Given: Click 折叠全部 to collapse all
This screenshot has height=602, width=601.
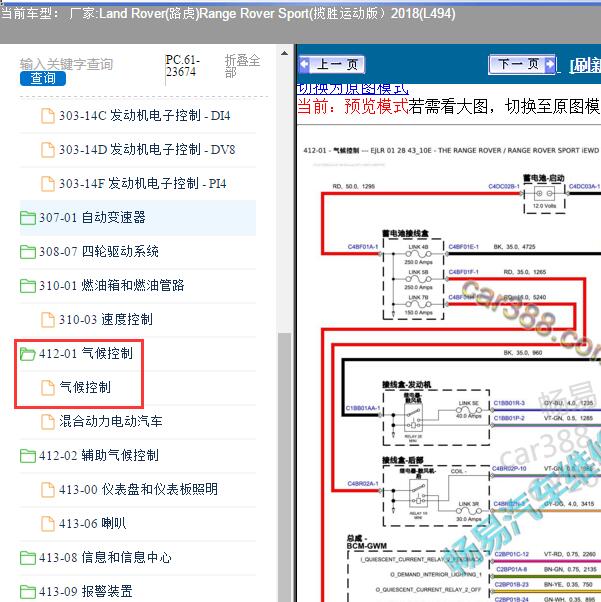Looking at the screenshot, I should [x=242, y=66].
